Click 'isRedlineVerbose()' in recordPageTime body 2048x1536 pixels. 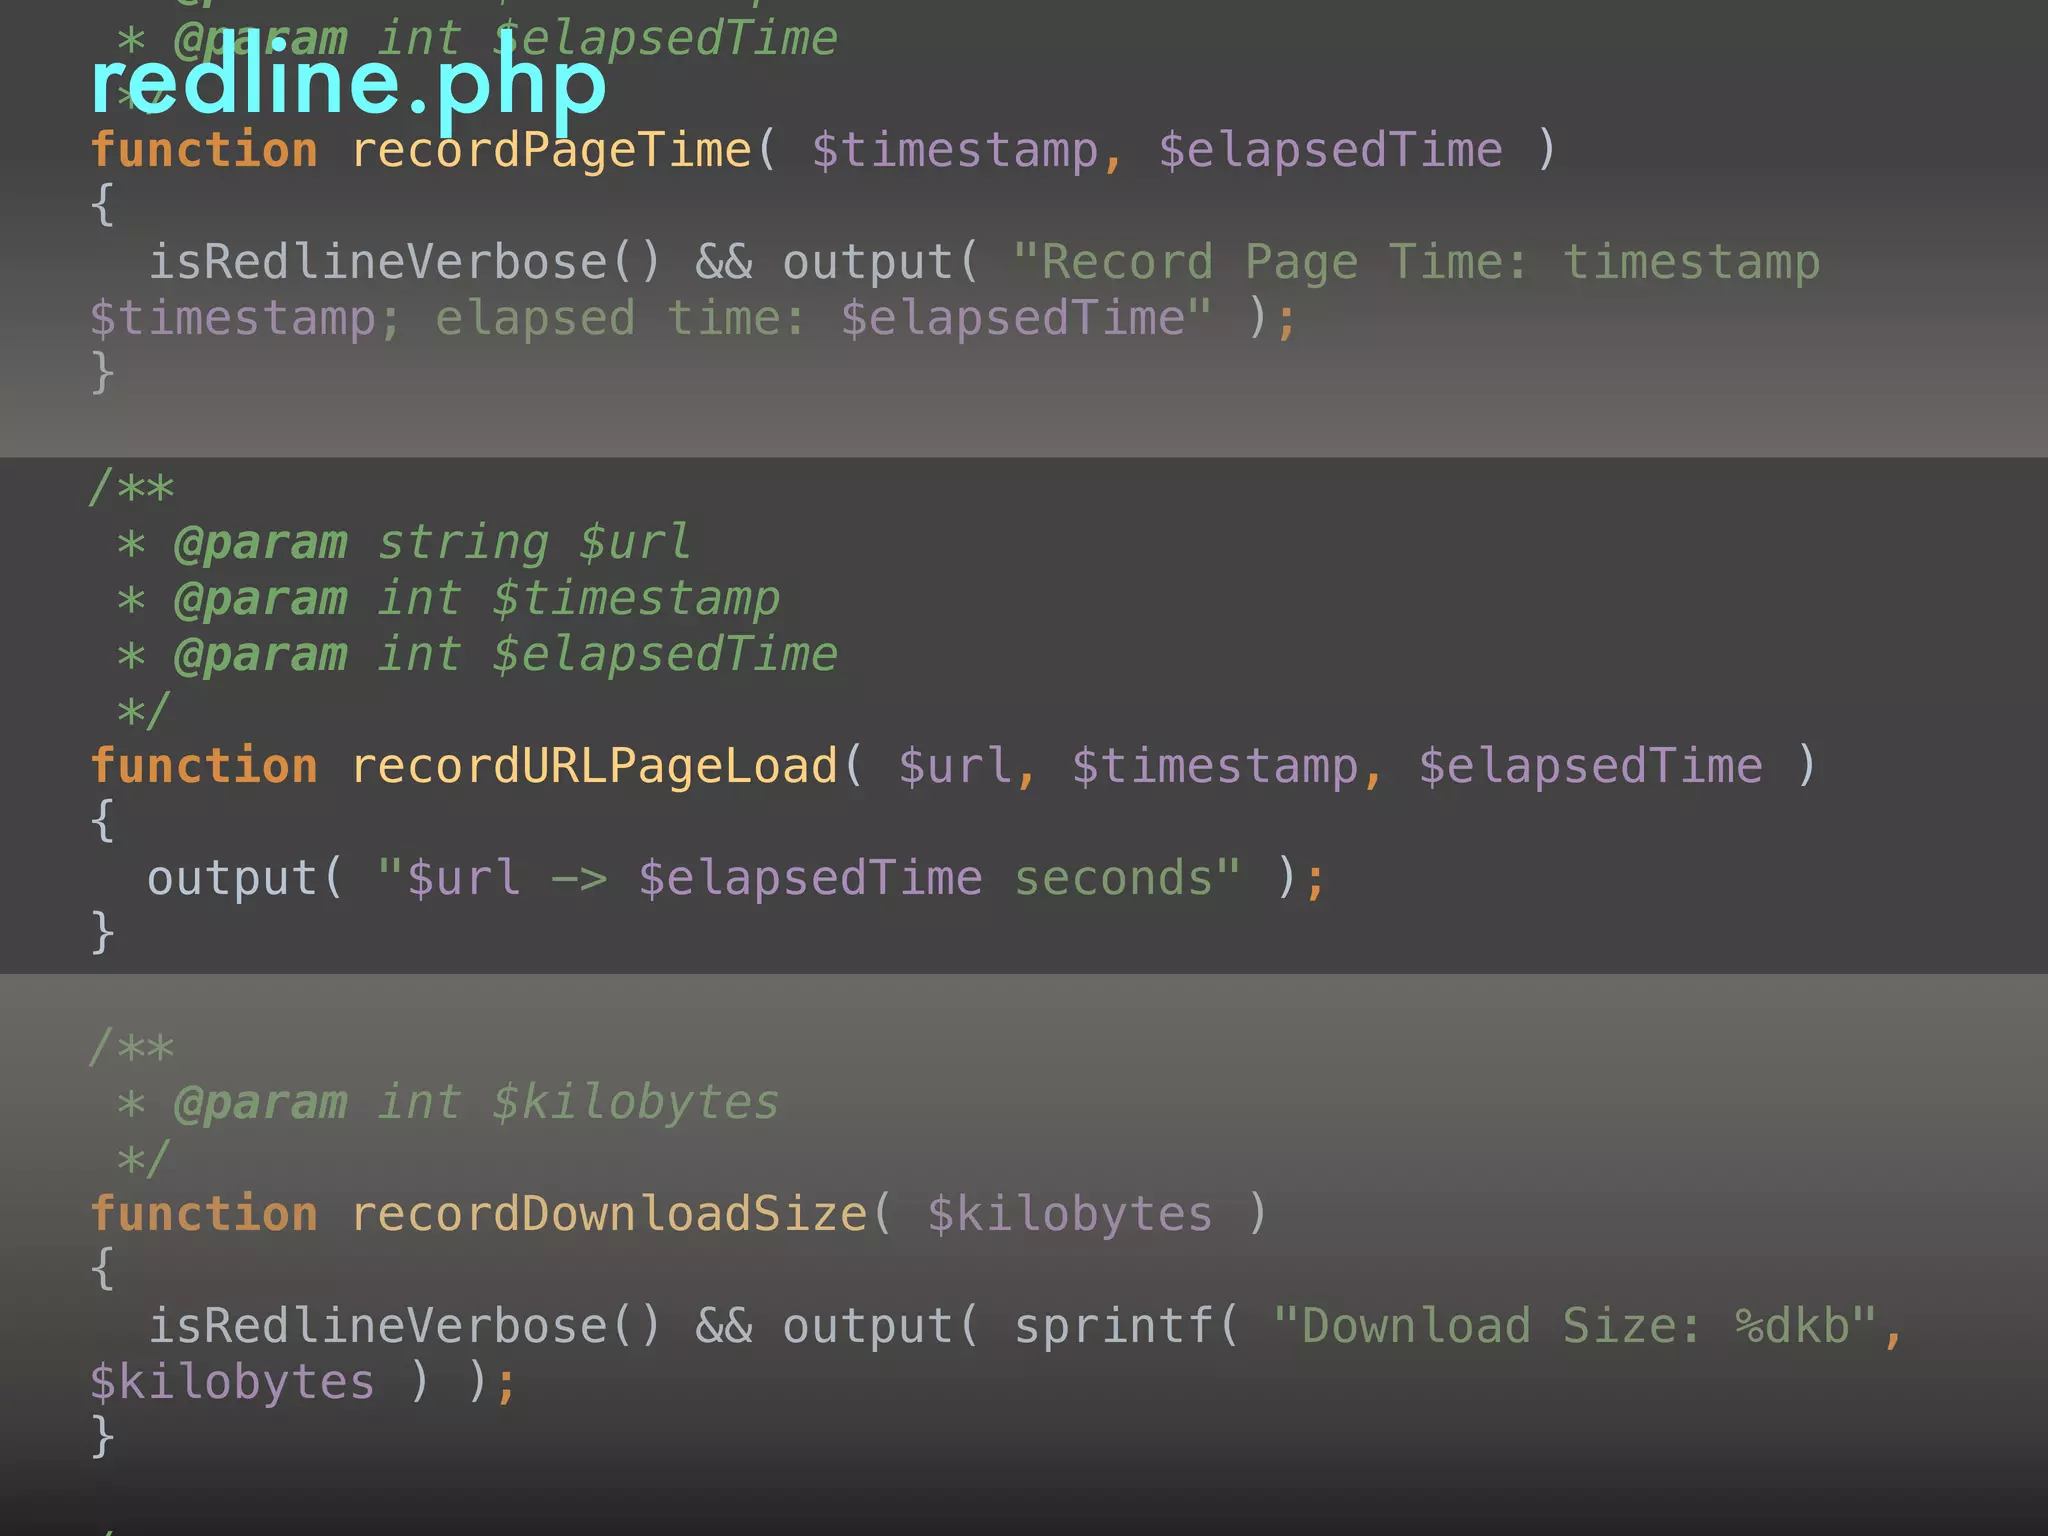pyautogui.click(x=405, y=263)
